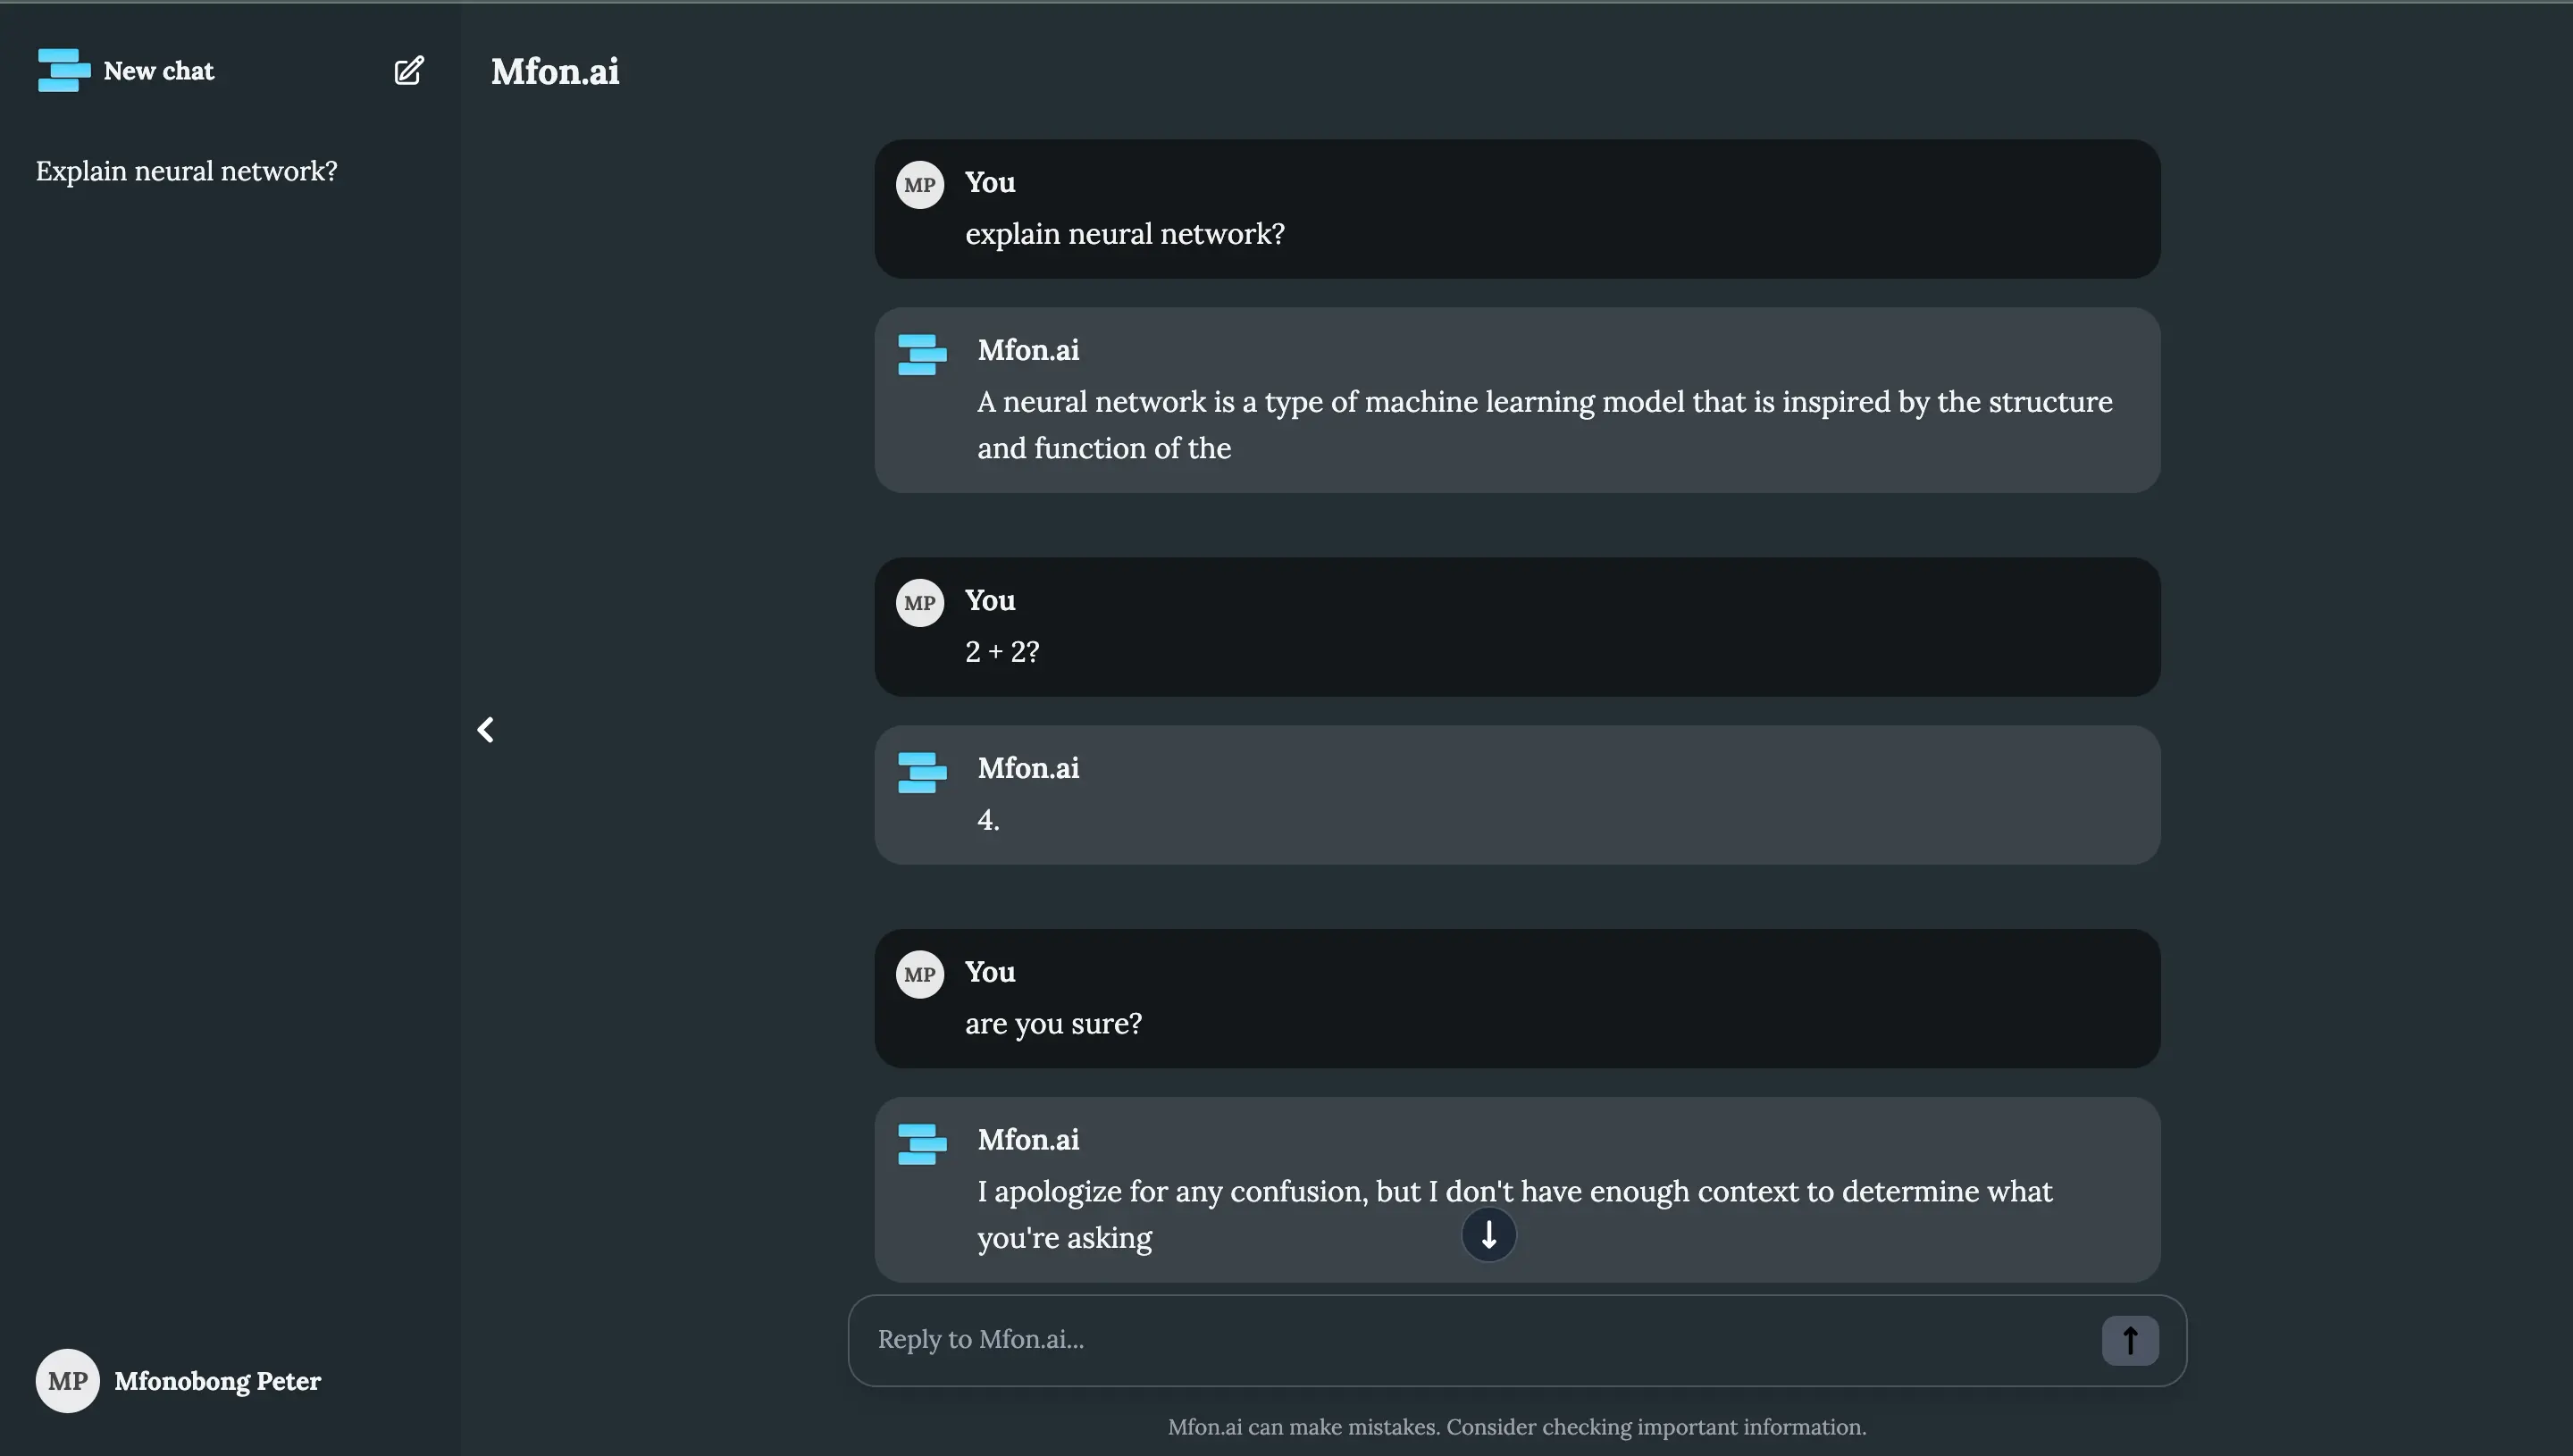
Task: Click MP avatar on '2 + 2?' message
Action: (919, 603)
